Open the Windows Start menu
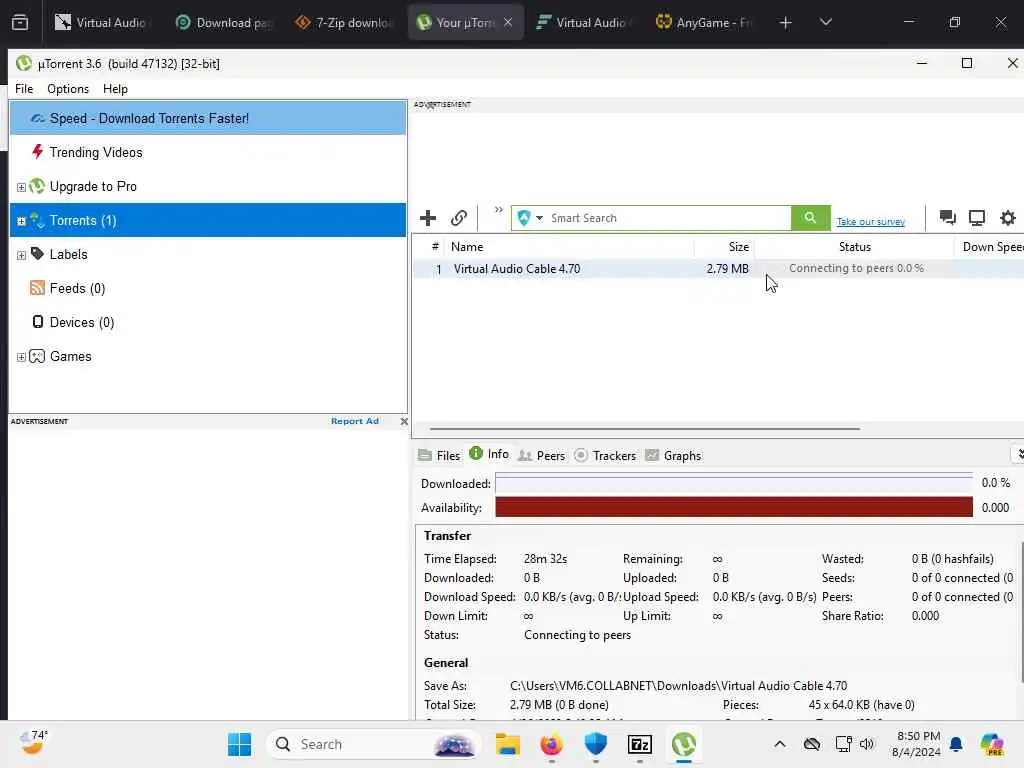The image size is (1024, 768). click(x=239, y=744)
